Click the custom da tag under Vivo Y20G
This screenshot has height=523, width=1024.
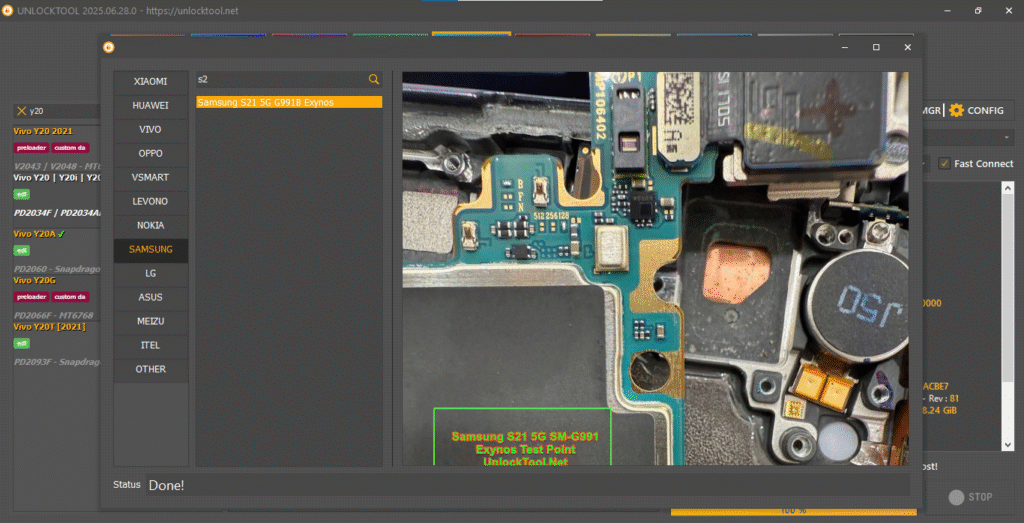click(x=70, y=297)
